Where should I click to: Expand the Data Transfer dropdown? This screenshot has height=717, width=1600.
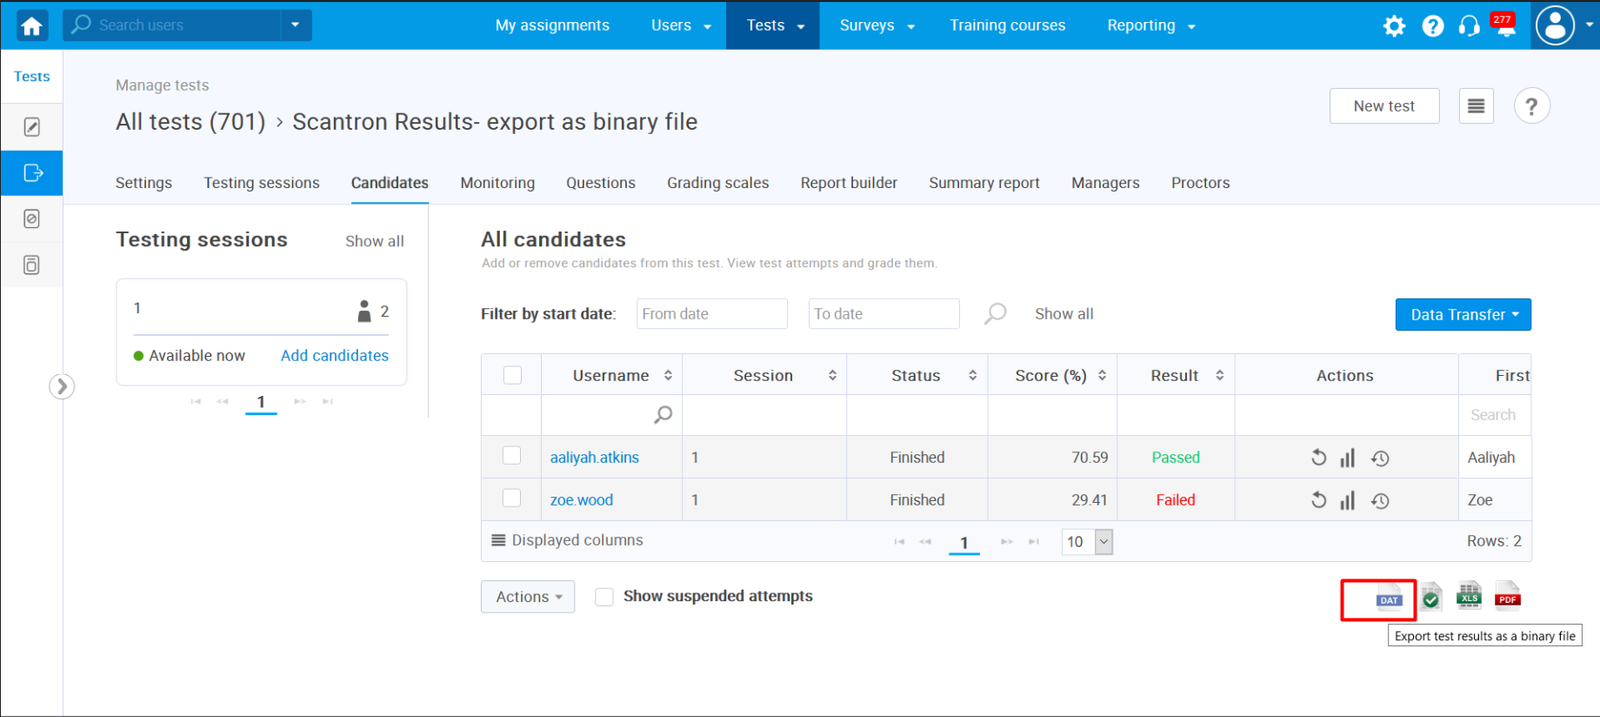point(1463,314)
